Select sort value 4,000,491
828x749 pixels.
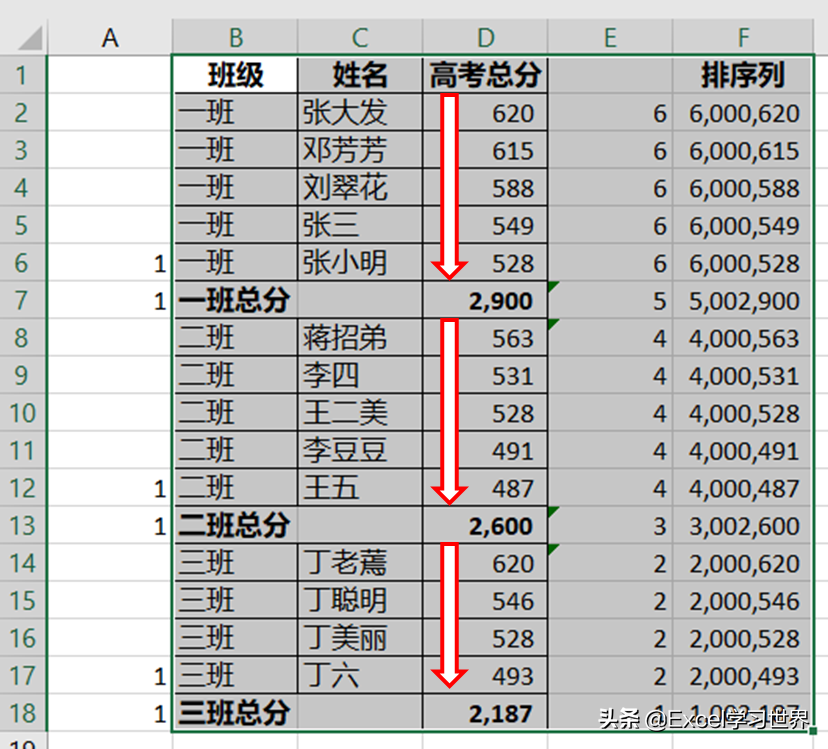pos(743,450)
